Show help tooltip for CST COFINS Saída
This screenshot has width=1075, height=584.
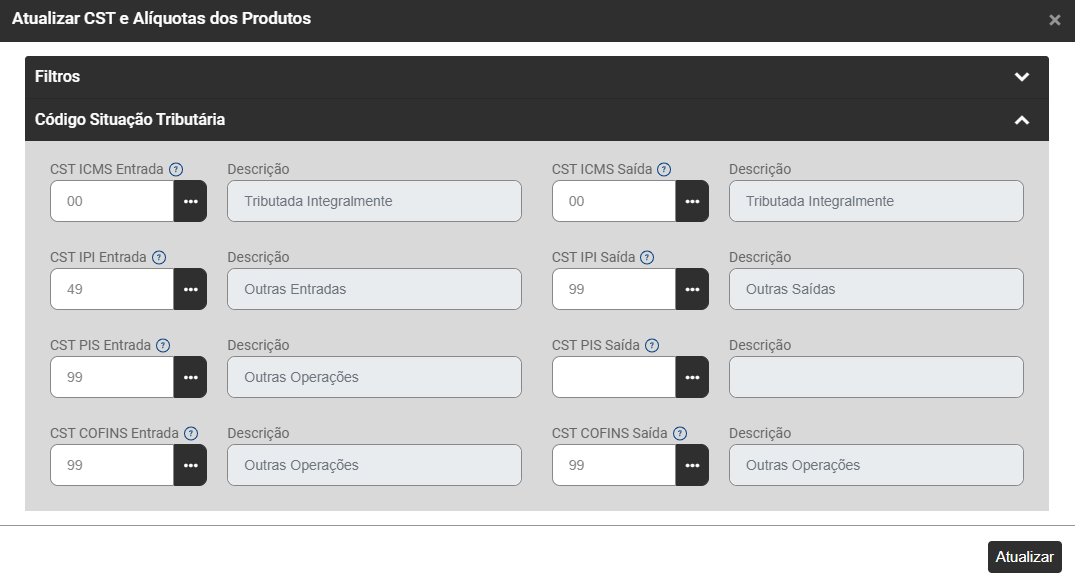[680, 434]
